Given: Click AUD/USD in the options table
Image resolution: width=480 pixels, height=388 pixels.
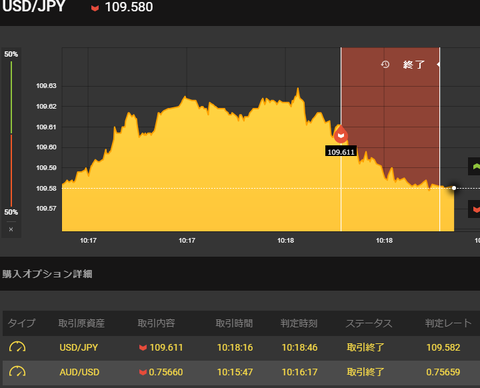Looking at the screenshot, I should coord(79,372).
